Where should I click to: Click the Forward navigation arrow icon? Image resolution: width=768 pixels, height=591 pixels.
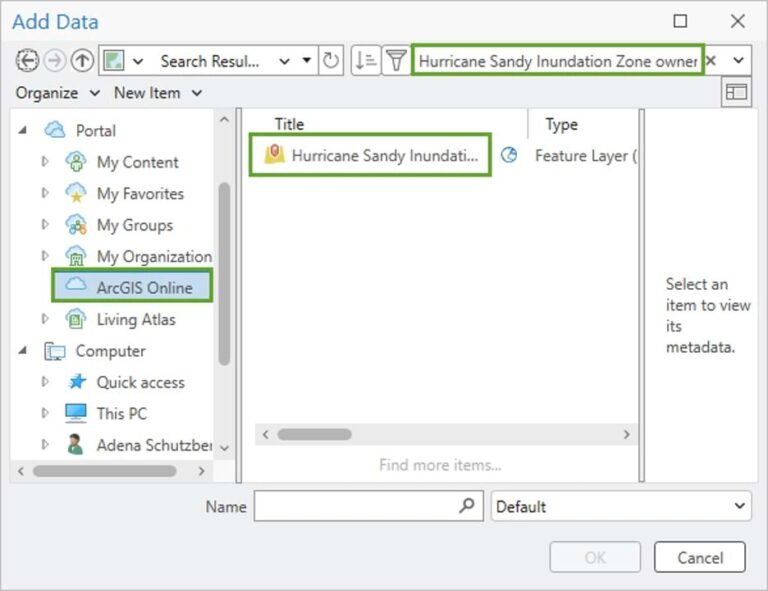point(55,61)
